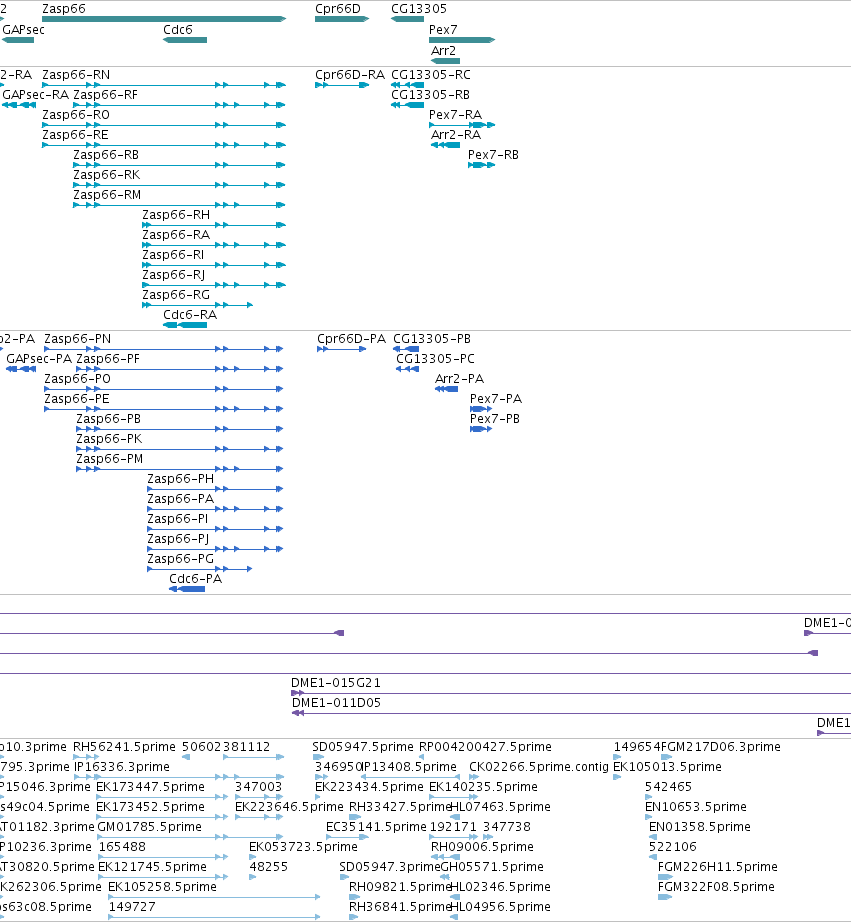Screen dimensions: 851x922
Task: Select the Cpr66D gene label
Action: tap(338, 9)
